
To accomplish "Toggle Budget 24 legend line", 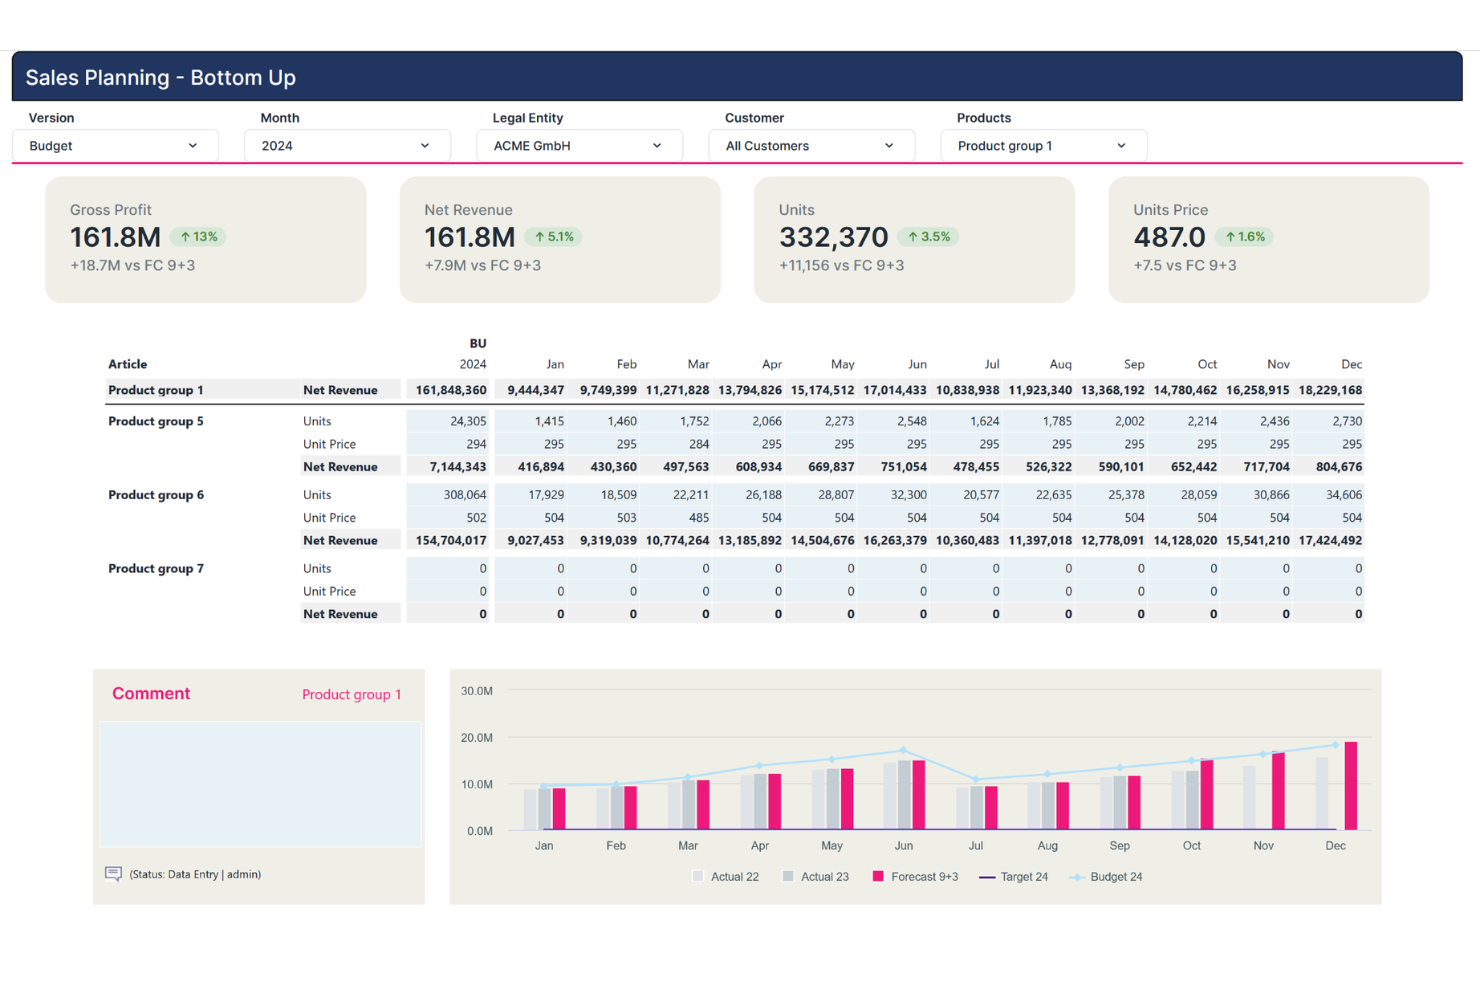I will (1106, 877).
